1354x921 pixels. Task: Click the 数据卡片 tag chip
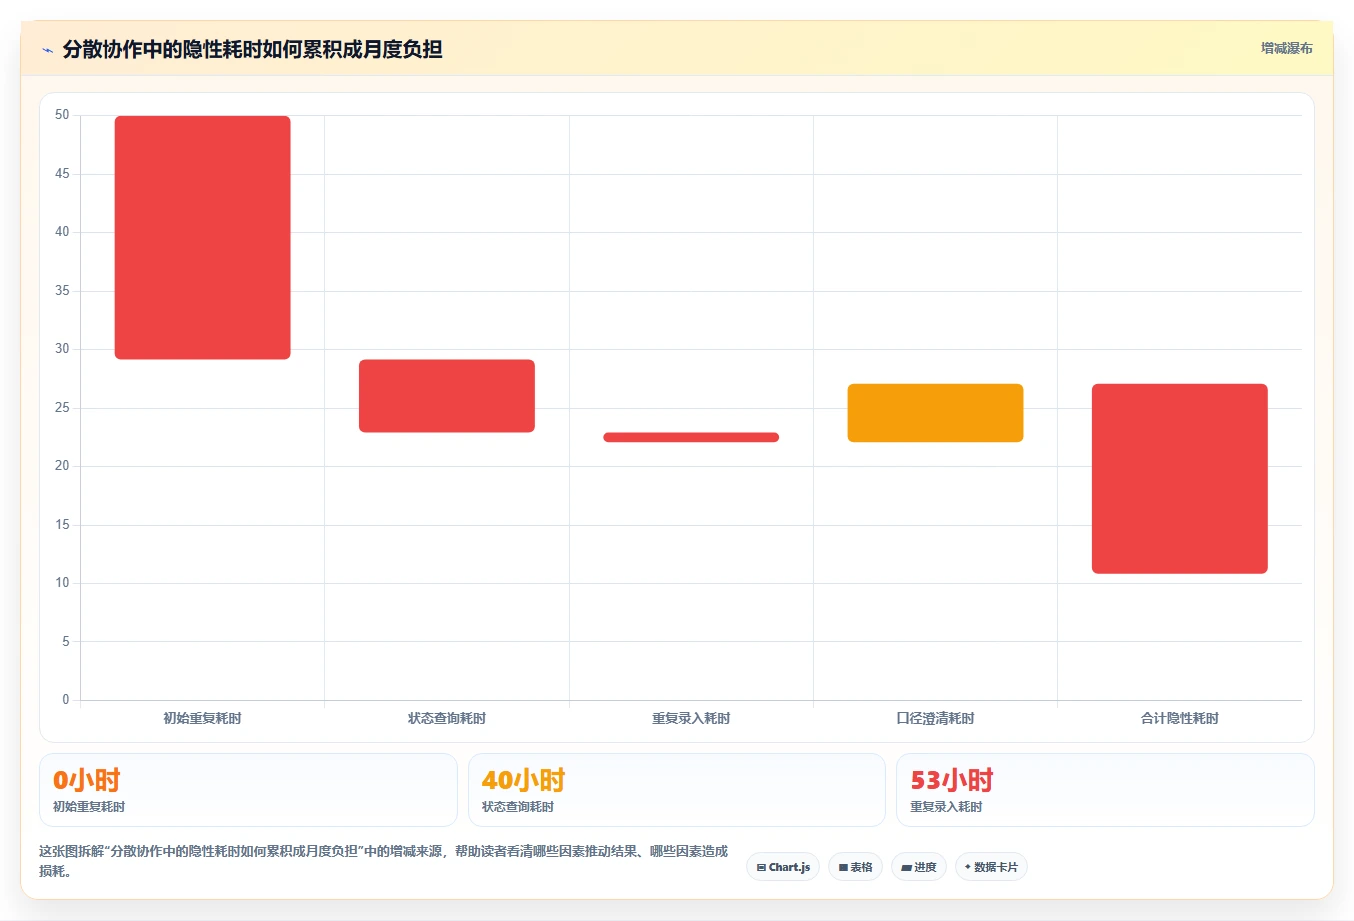[x=991, y=867]
